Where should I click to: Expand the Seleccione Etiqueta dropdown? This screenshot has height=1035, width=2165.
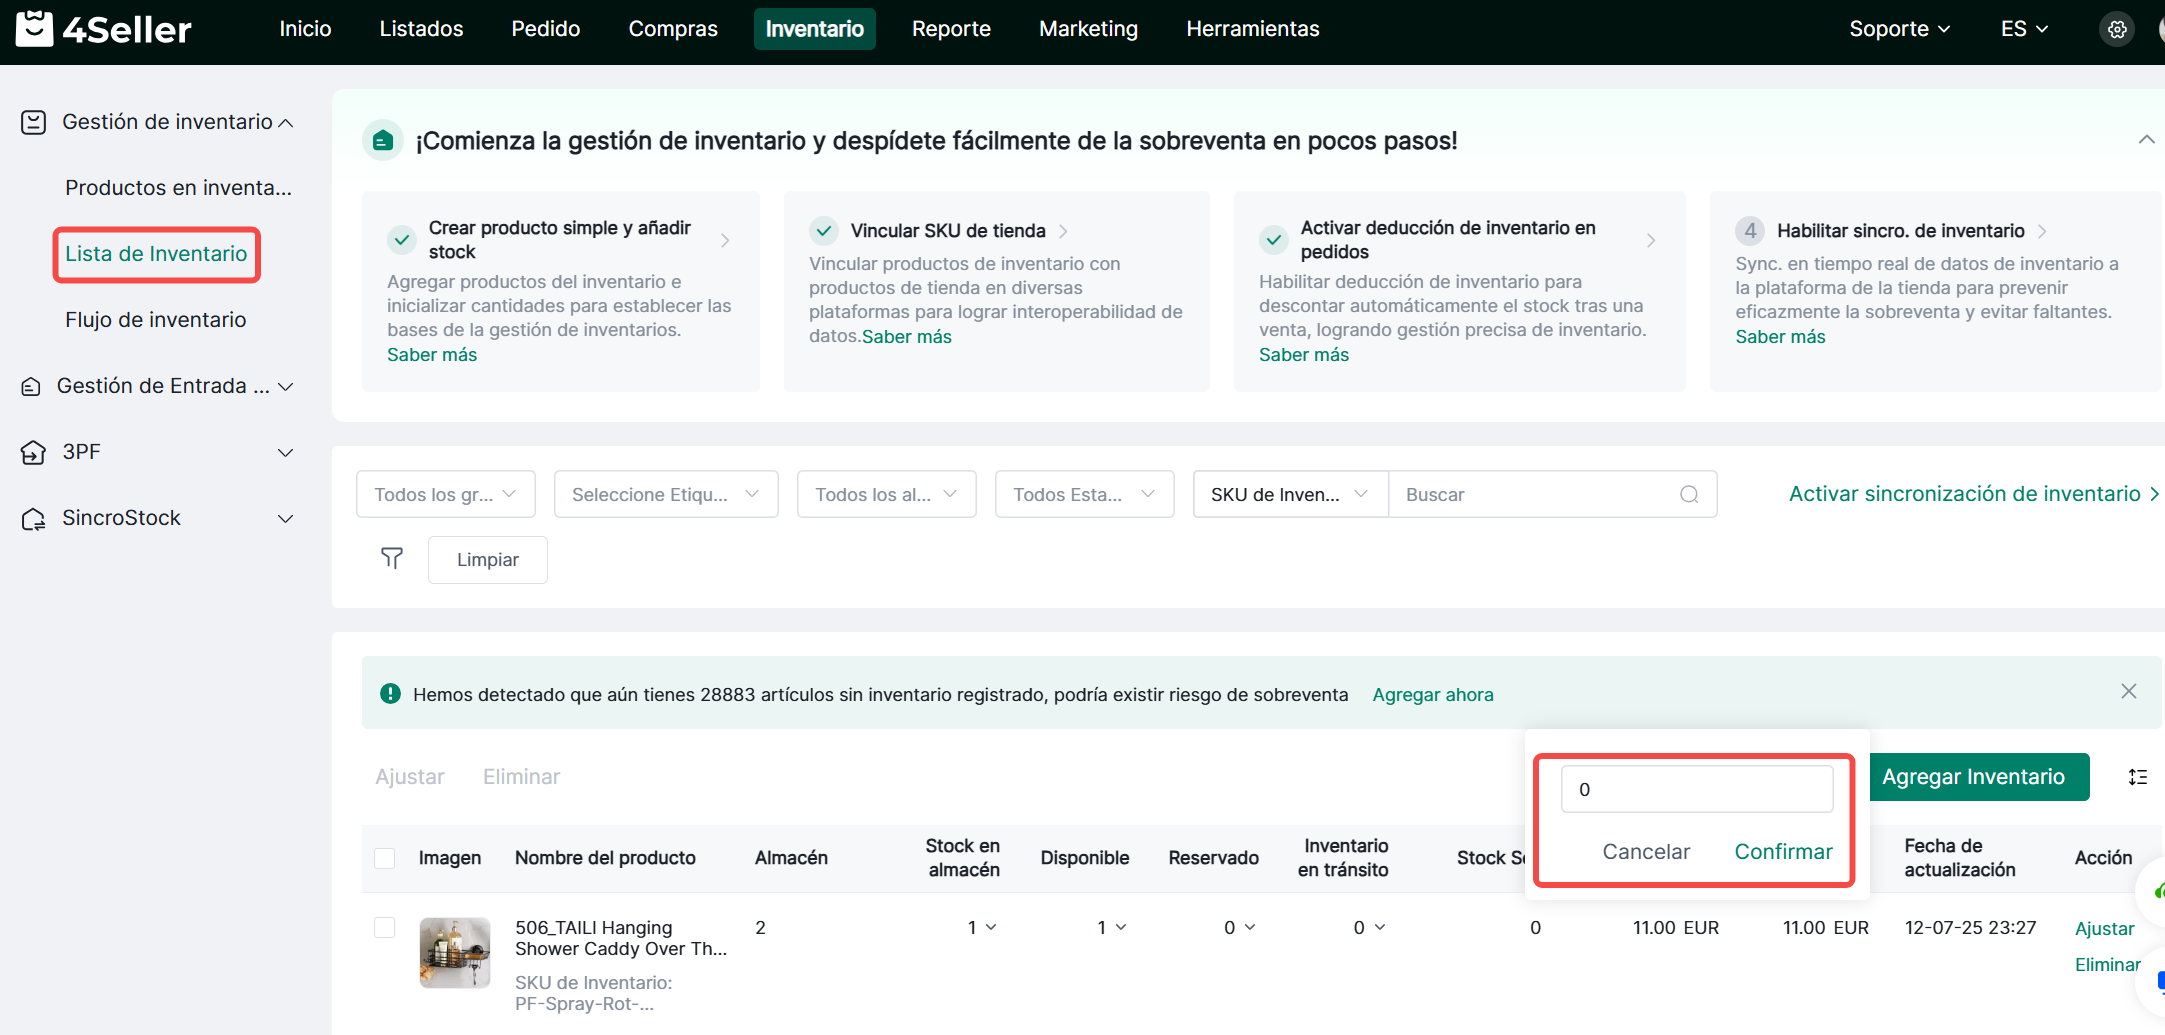(x=666, y=495)
